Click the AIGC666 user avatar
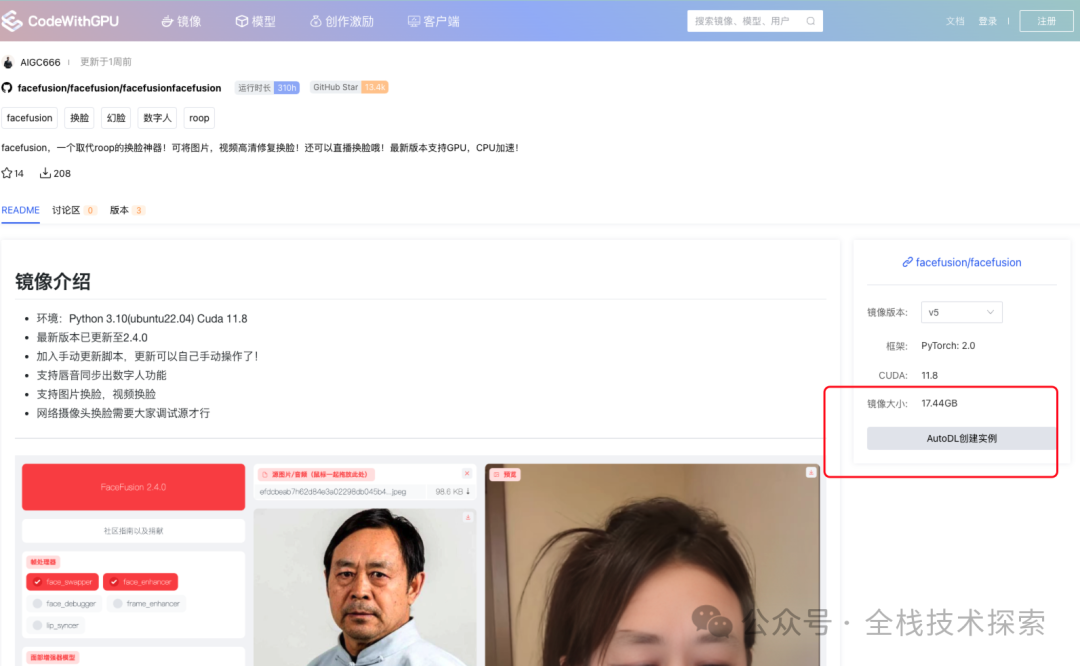Viewport: 1080px width, 666px height. 8,62
